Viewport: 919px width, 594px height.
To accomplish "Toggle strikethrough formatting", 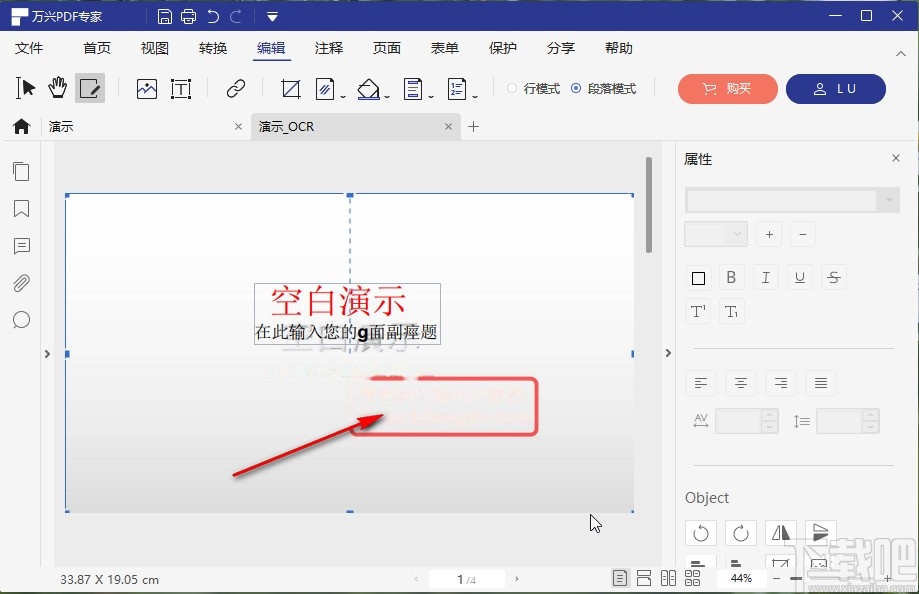I will pyautogui.click(x=833, y=277).
